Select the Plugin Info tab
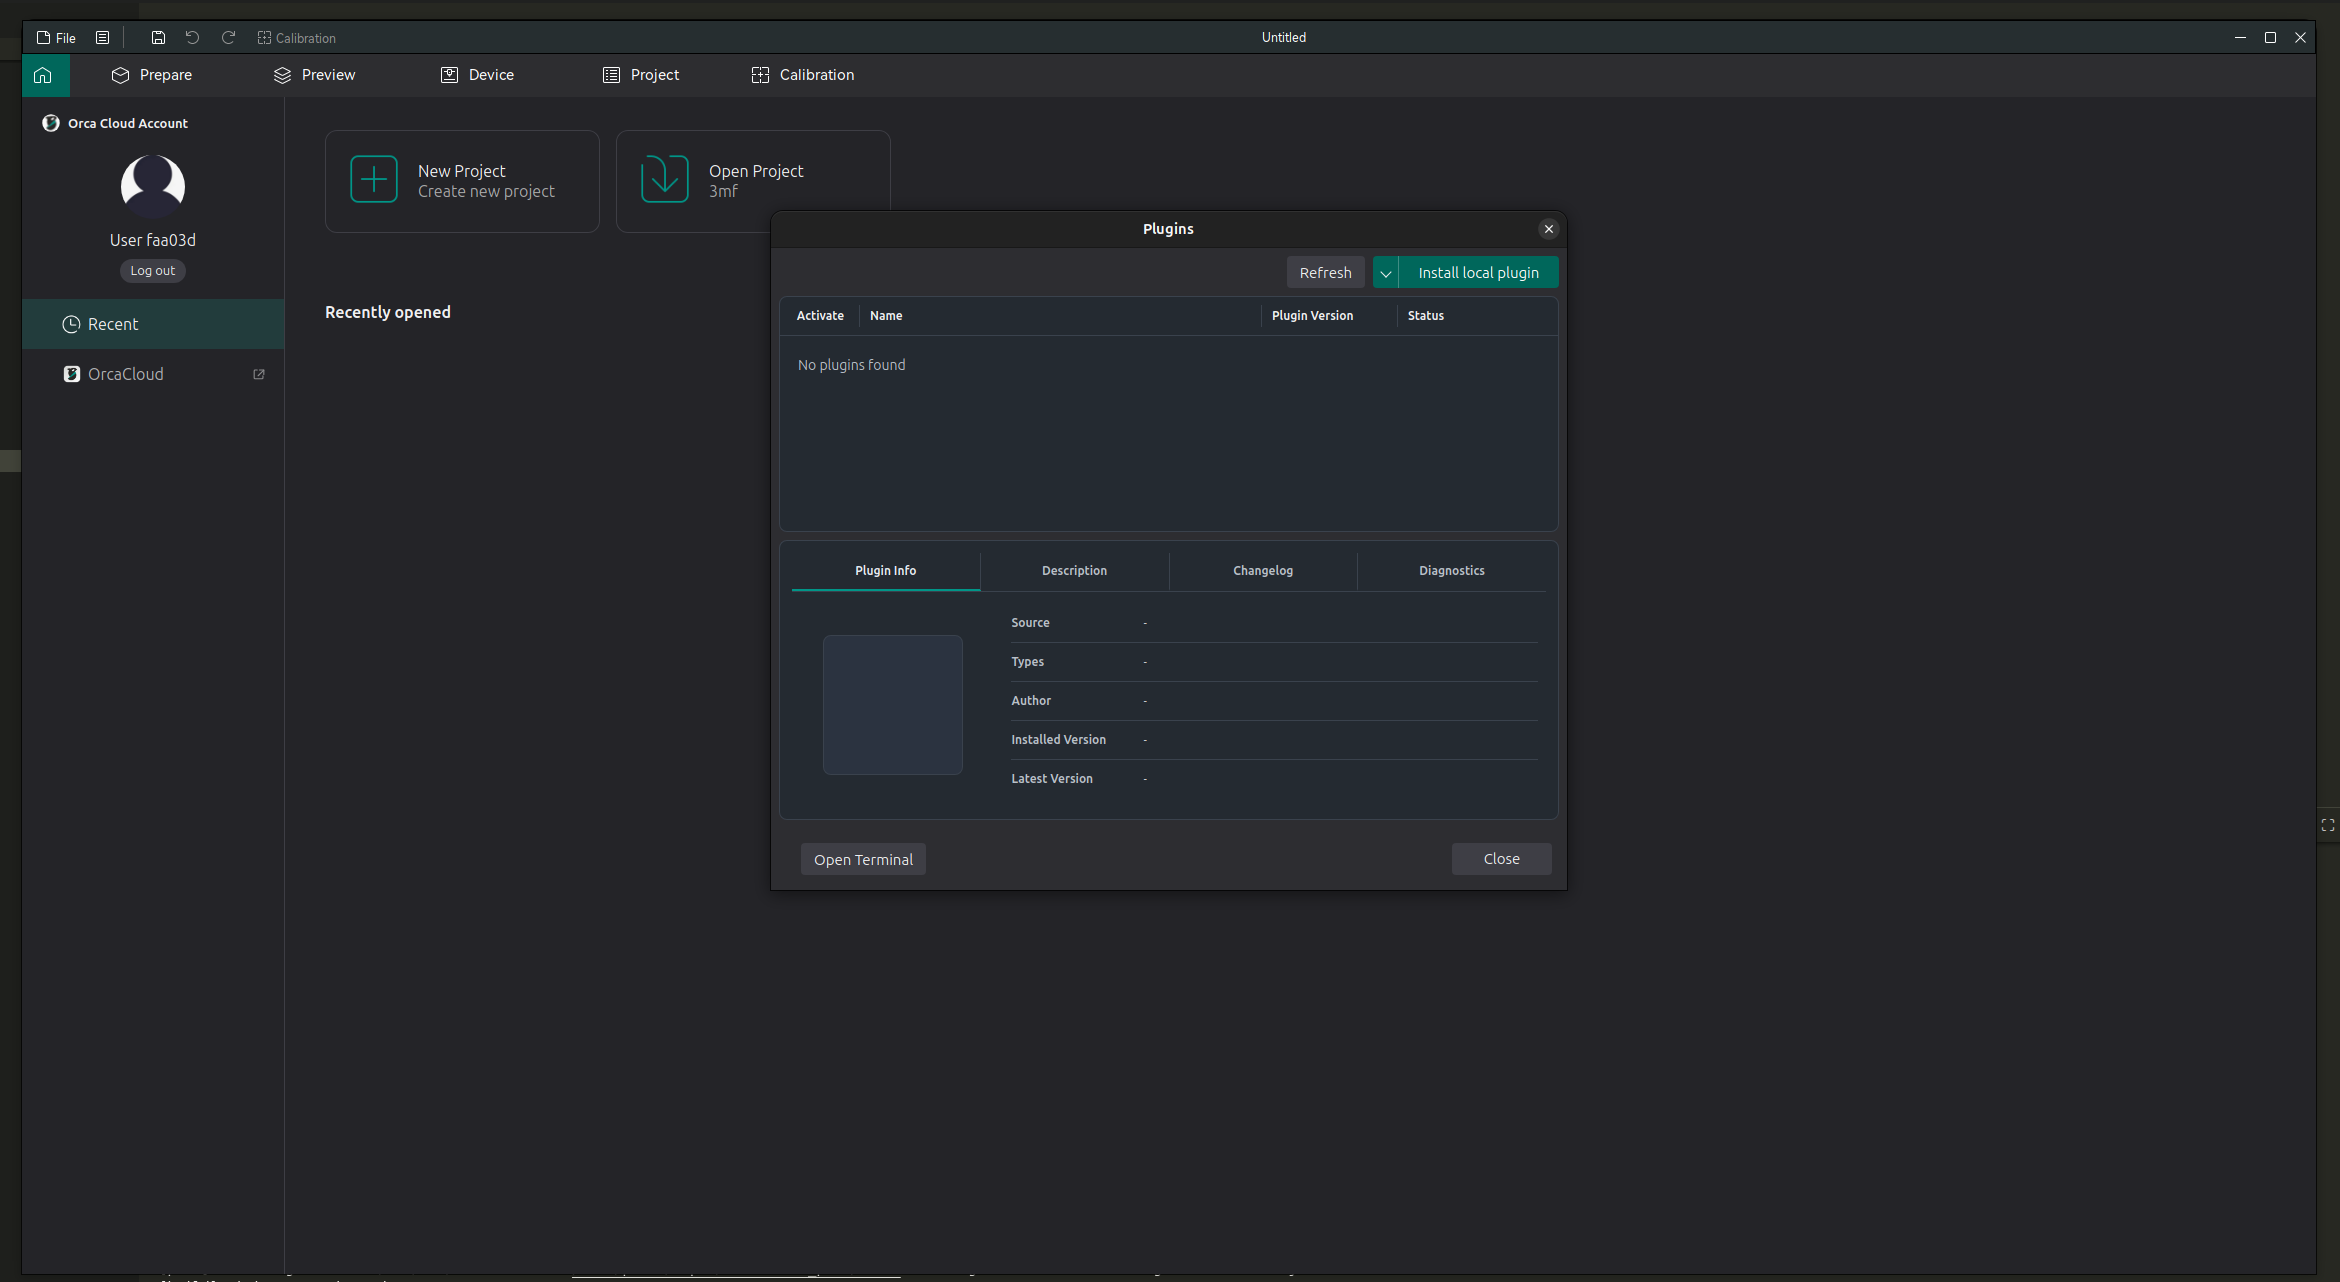Viewport: 2340px width, 1282px height. tap(886, 571)
